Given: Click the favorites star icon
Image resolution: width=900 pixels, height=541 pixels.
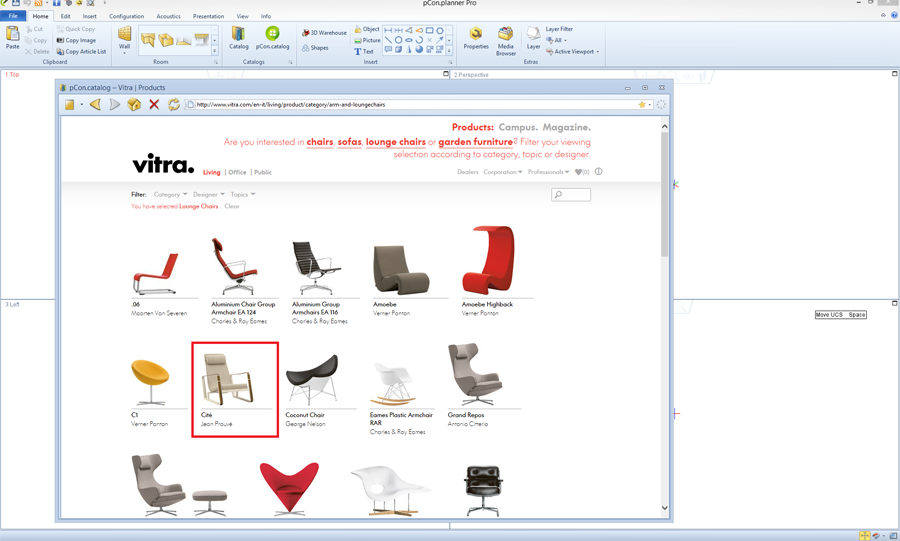Looking at the screenshot, I should [642, 104].
